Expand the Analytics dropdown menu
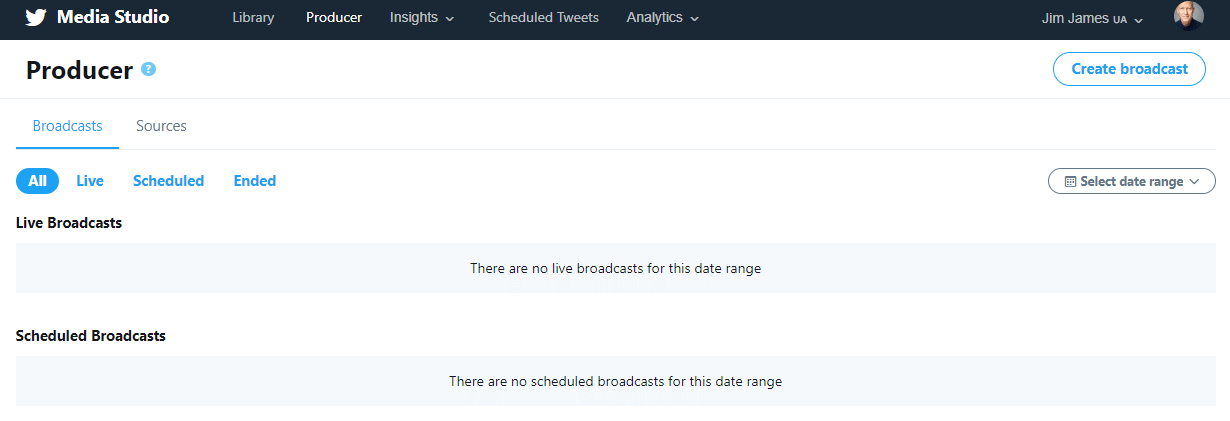Image resolution: width=1230 pixels, height=421 pixels. (x=662, y=18)
